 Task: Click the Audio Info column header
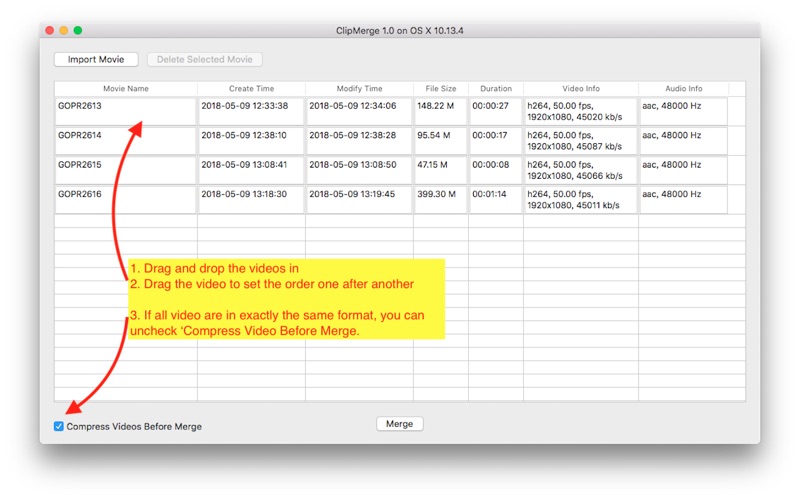pos(684,88)
